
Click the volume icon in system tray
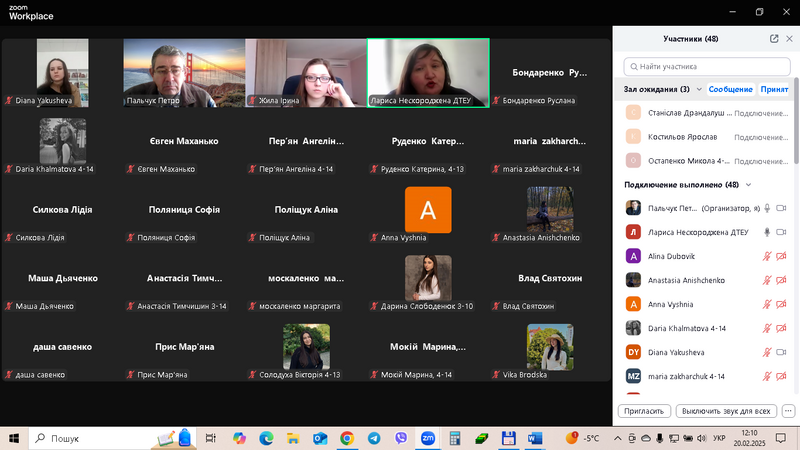(x=702, y=438)
